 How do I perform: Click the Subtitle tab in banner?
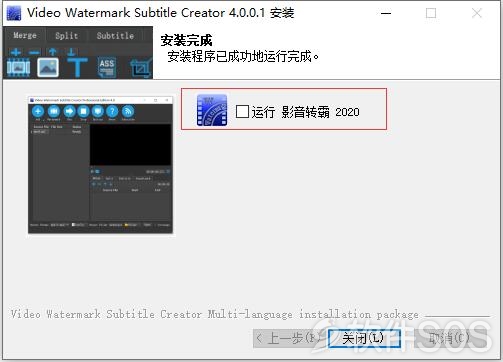[x=115, y=35]
